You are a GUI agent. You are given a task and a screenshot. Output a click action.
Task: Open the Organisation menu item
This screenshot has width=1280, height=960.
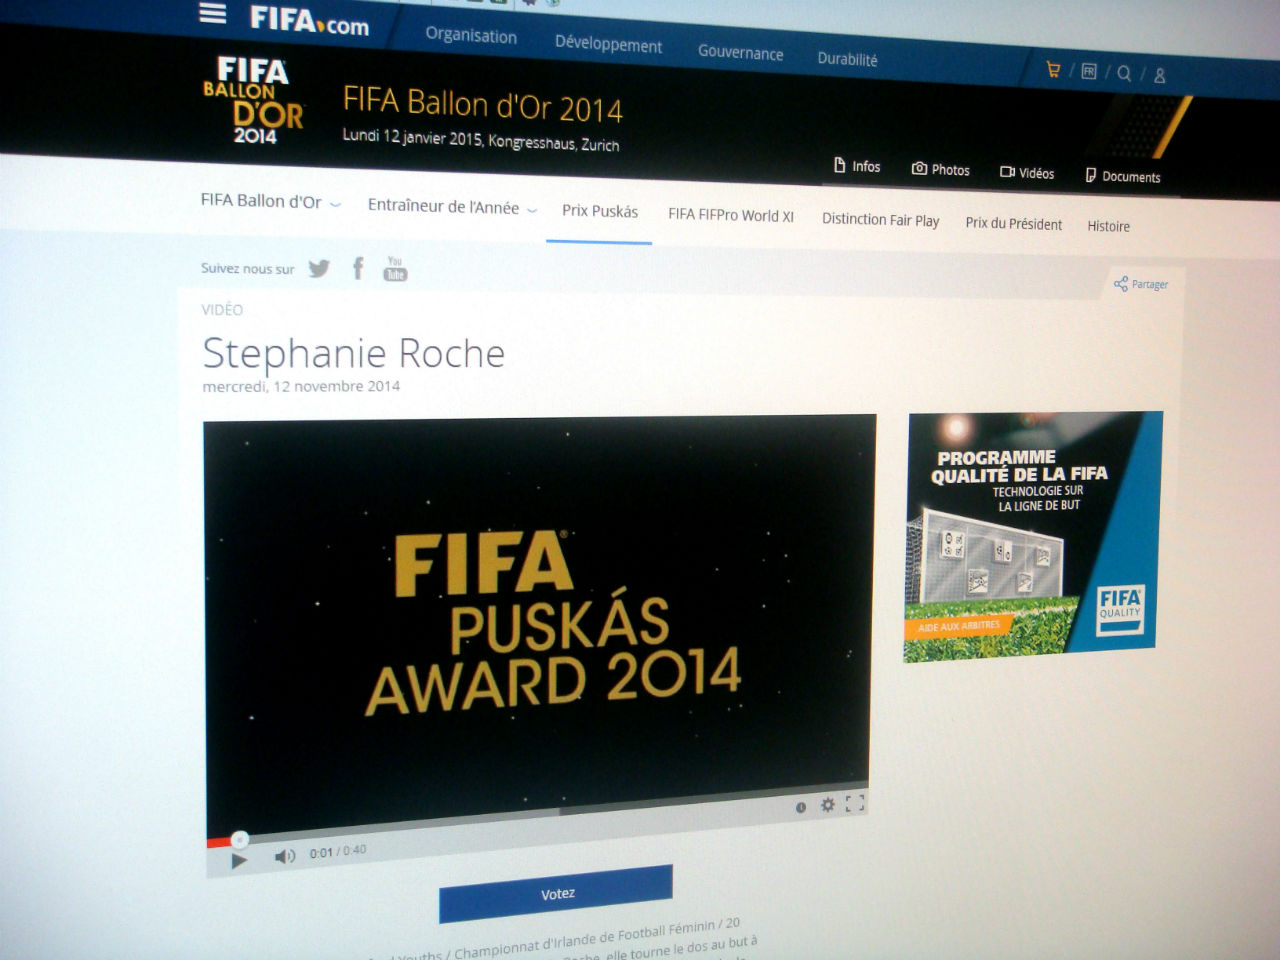point(471,35)
